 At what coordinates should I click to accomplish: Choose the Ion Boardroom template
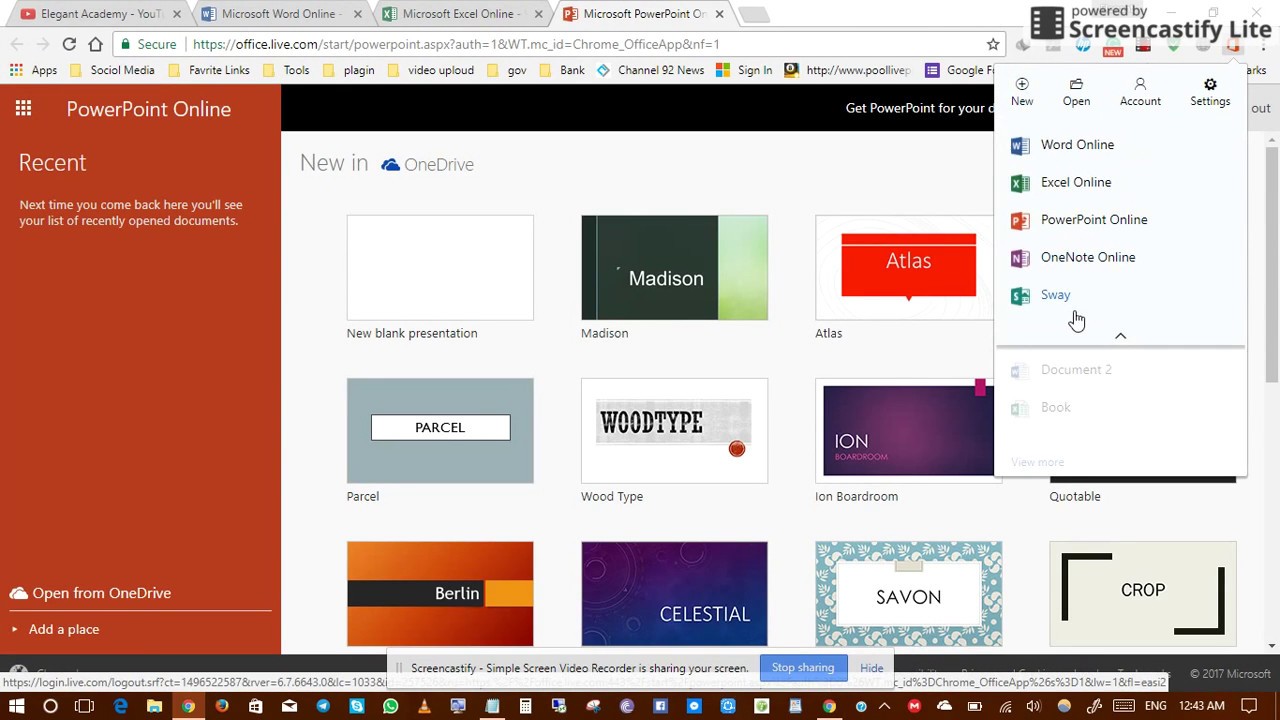pyautogui.click(x=905, y=431)
